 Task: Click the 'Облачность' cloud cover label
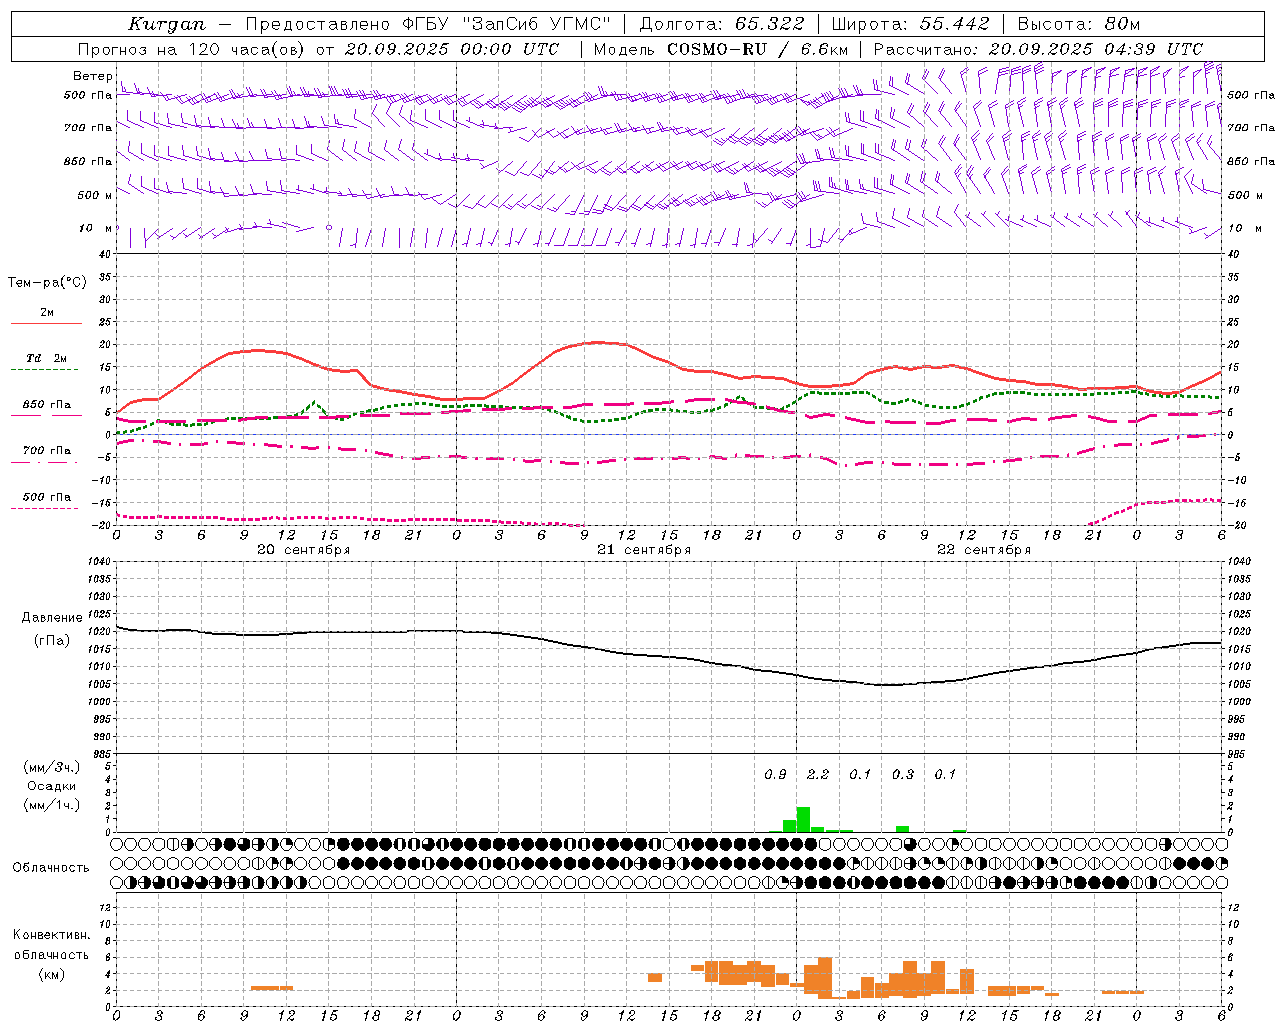point(51,868)
